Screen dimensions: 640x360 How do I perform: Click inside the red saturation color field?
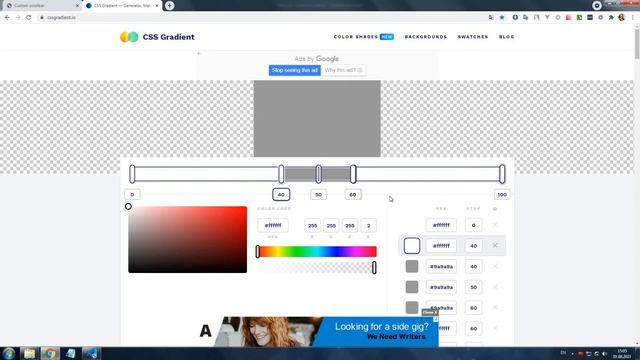pyautogui.click(x=188, y=240)
